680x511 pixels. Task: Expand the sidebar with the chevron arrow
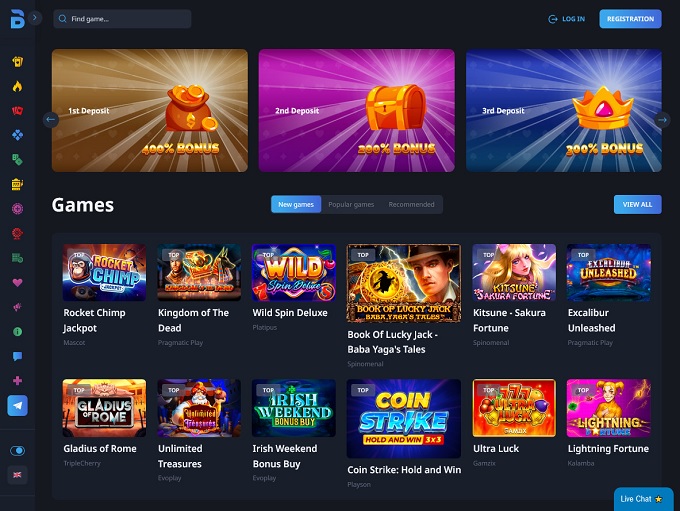click(35, 18)
